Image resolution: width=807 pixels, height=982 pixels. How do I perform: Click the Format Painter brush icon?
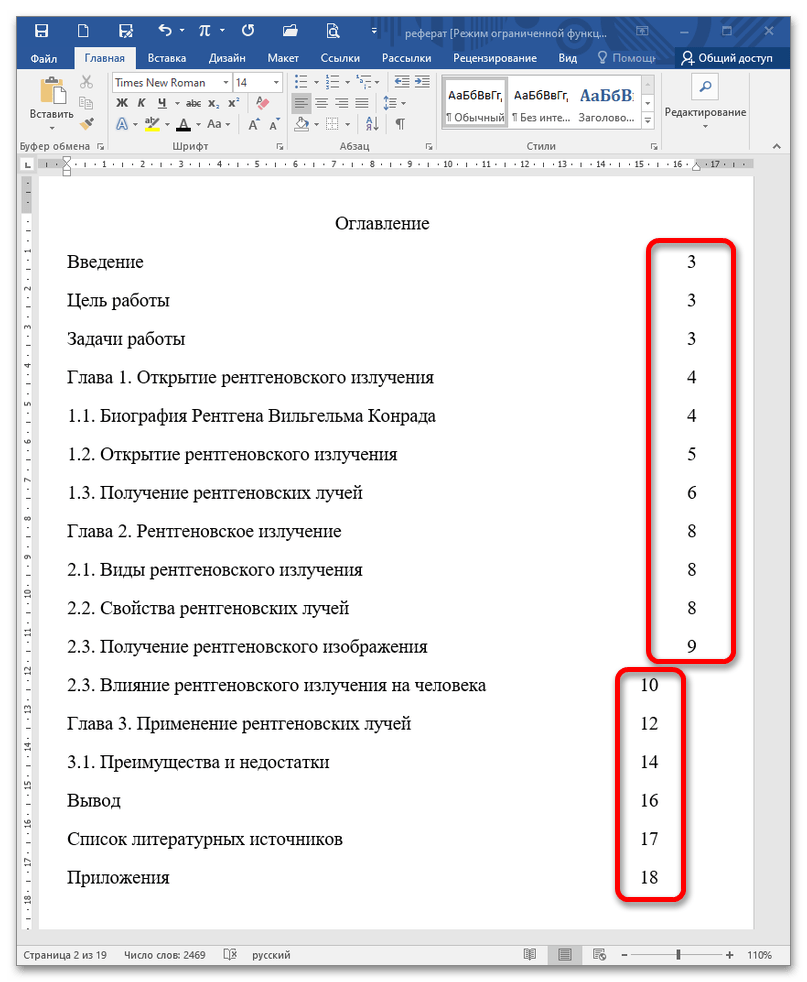point(86,124)
